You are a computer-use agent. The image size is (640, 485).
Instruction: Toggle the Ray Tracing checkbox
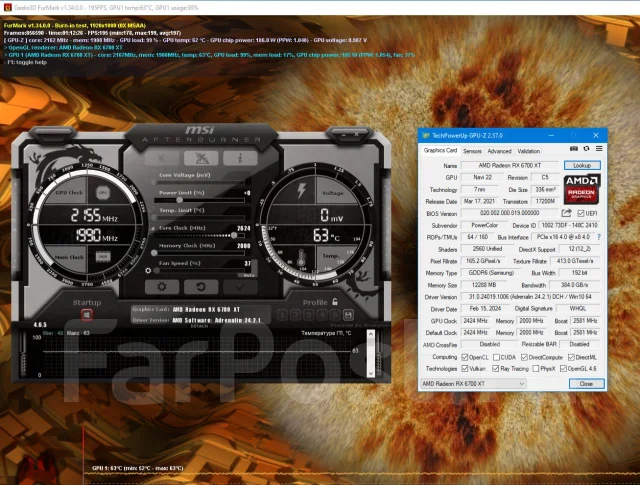496,368
